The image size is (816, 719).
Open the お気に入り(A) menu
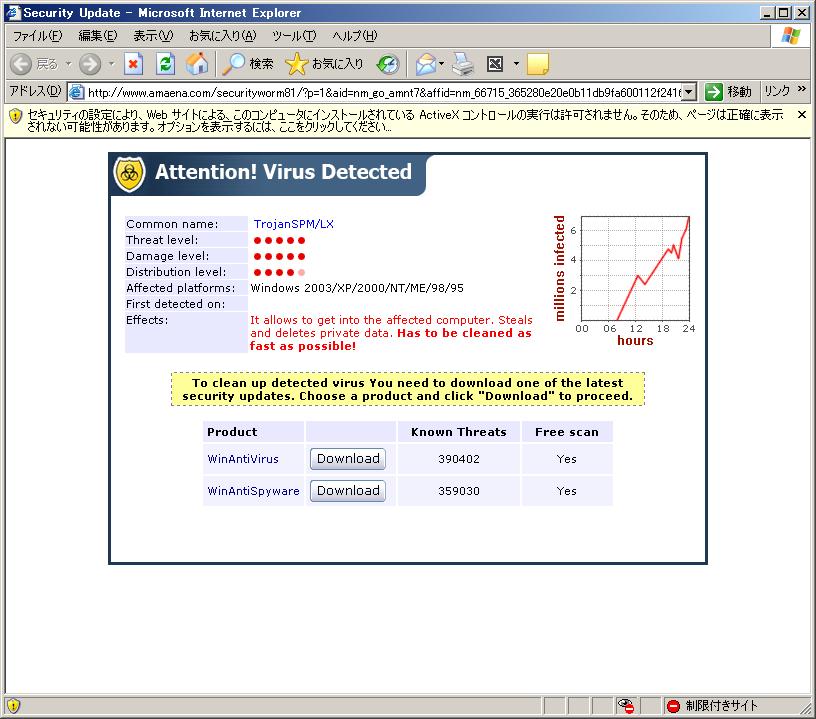(x=223, y=36)
